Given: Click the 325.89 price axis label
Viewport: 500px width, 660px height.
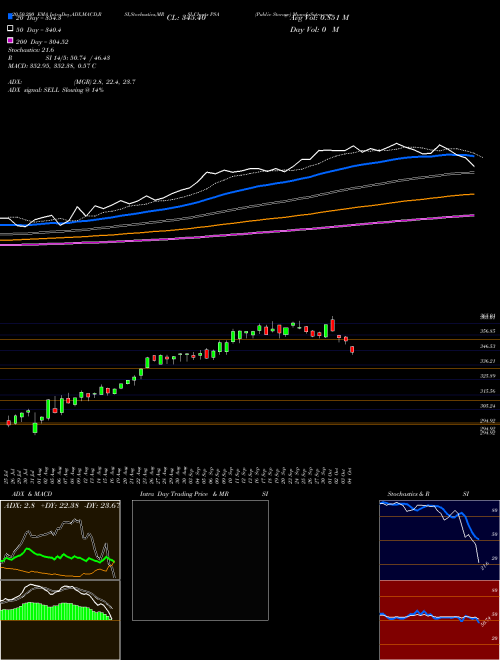Looking at the screenshot, I should click(x=488, y=376).
